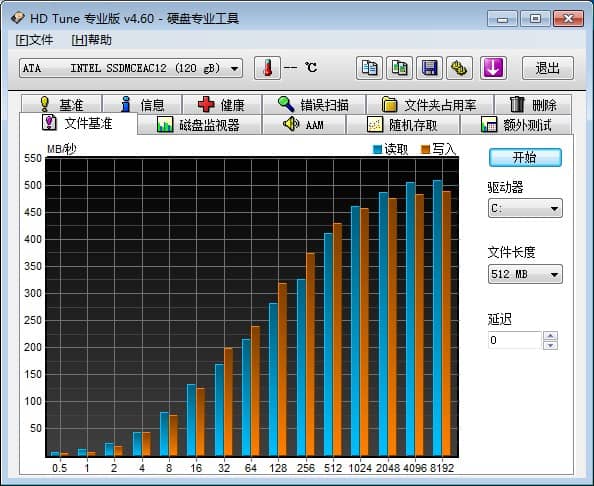Open the [H]帮助 help menu
This screenshot has height=486, width=594.
pyautogui.click(x=92, y=40)
